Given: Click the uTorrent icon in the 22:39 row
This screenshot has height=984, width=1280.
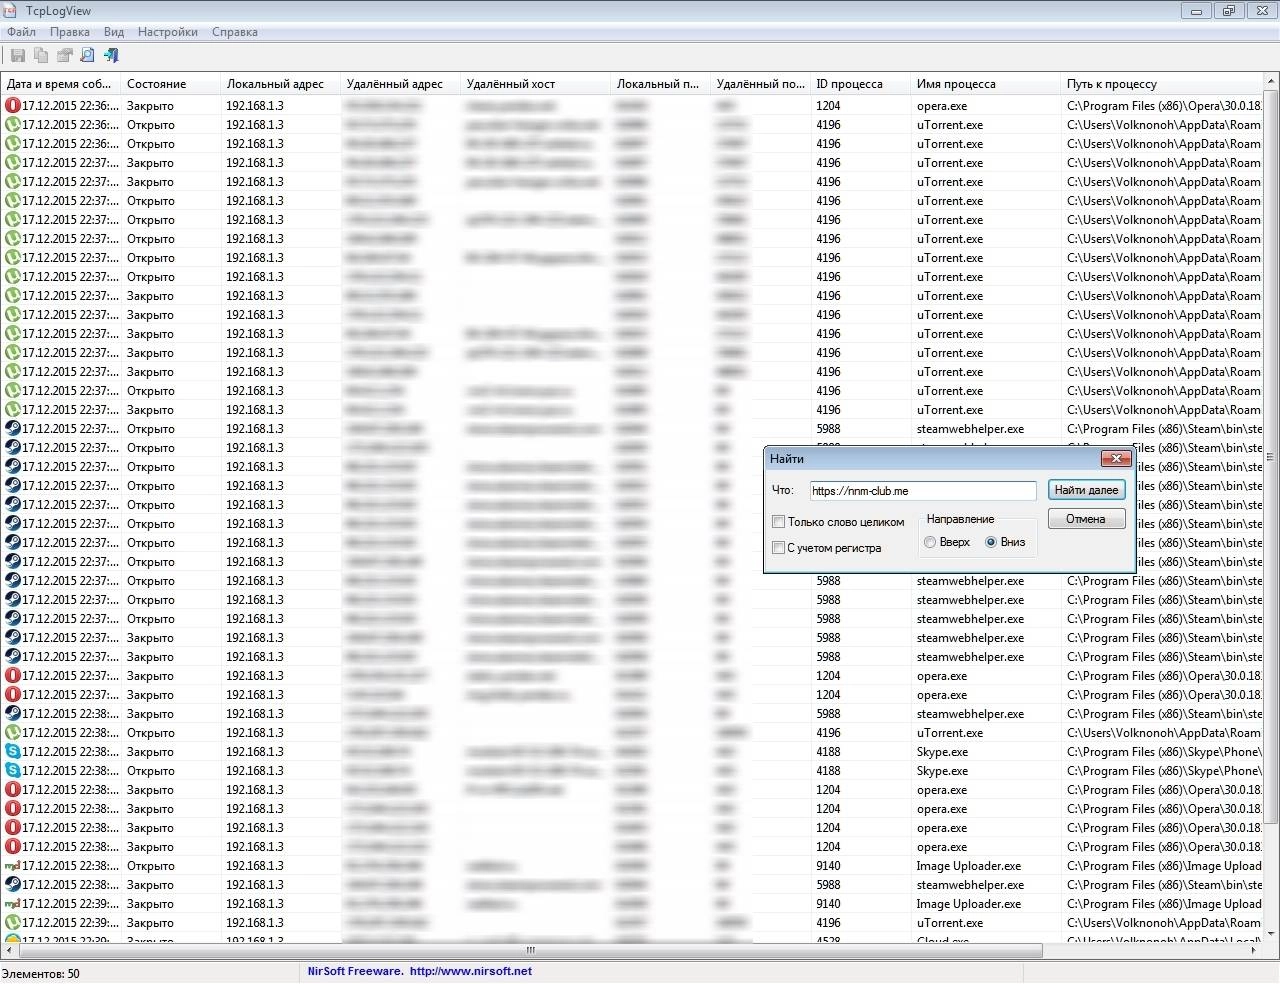Looking at the screenshot, I should 13,922.
